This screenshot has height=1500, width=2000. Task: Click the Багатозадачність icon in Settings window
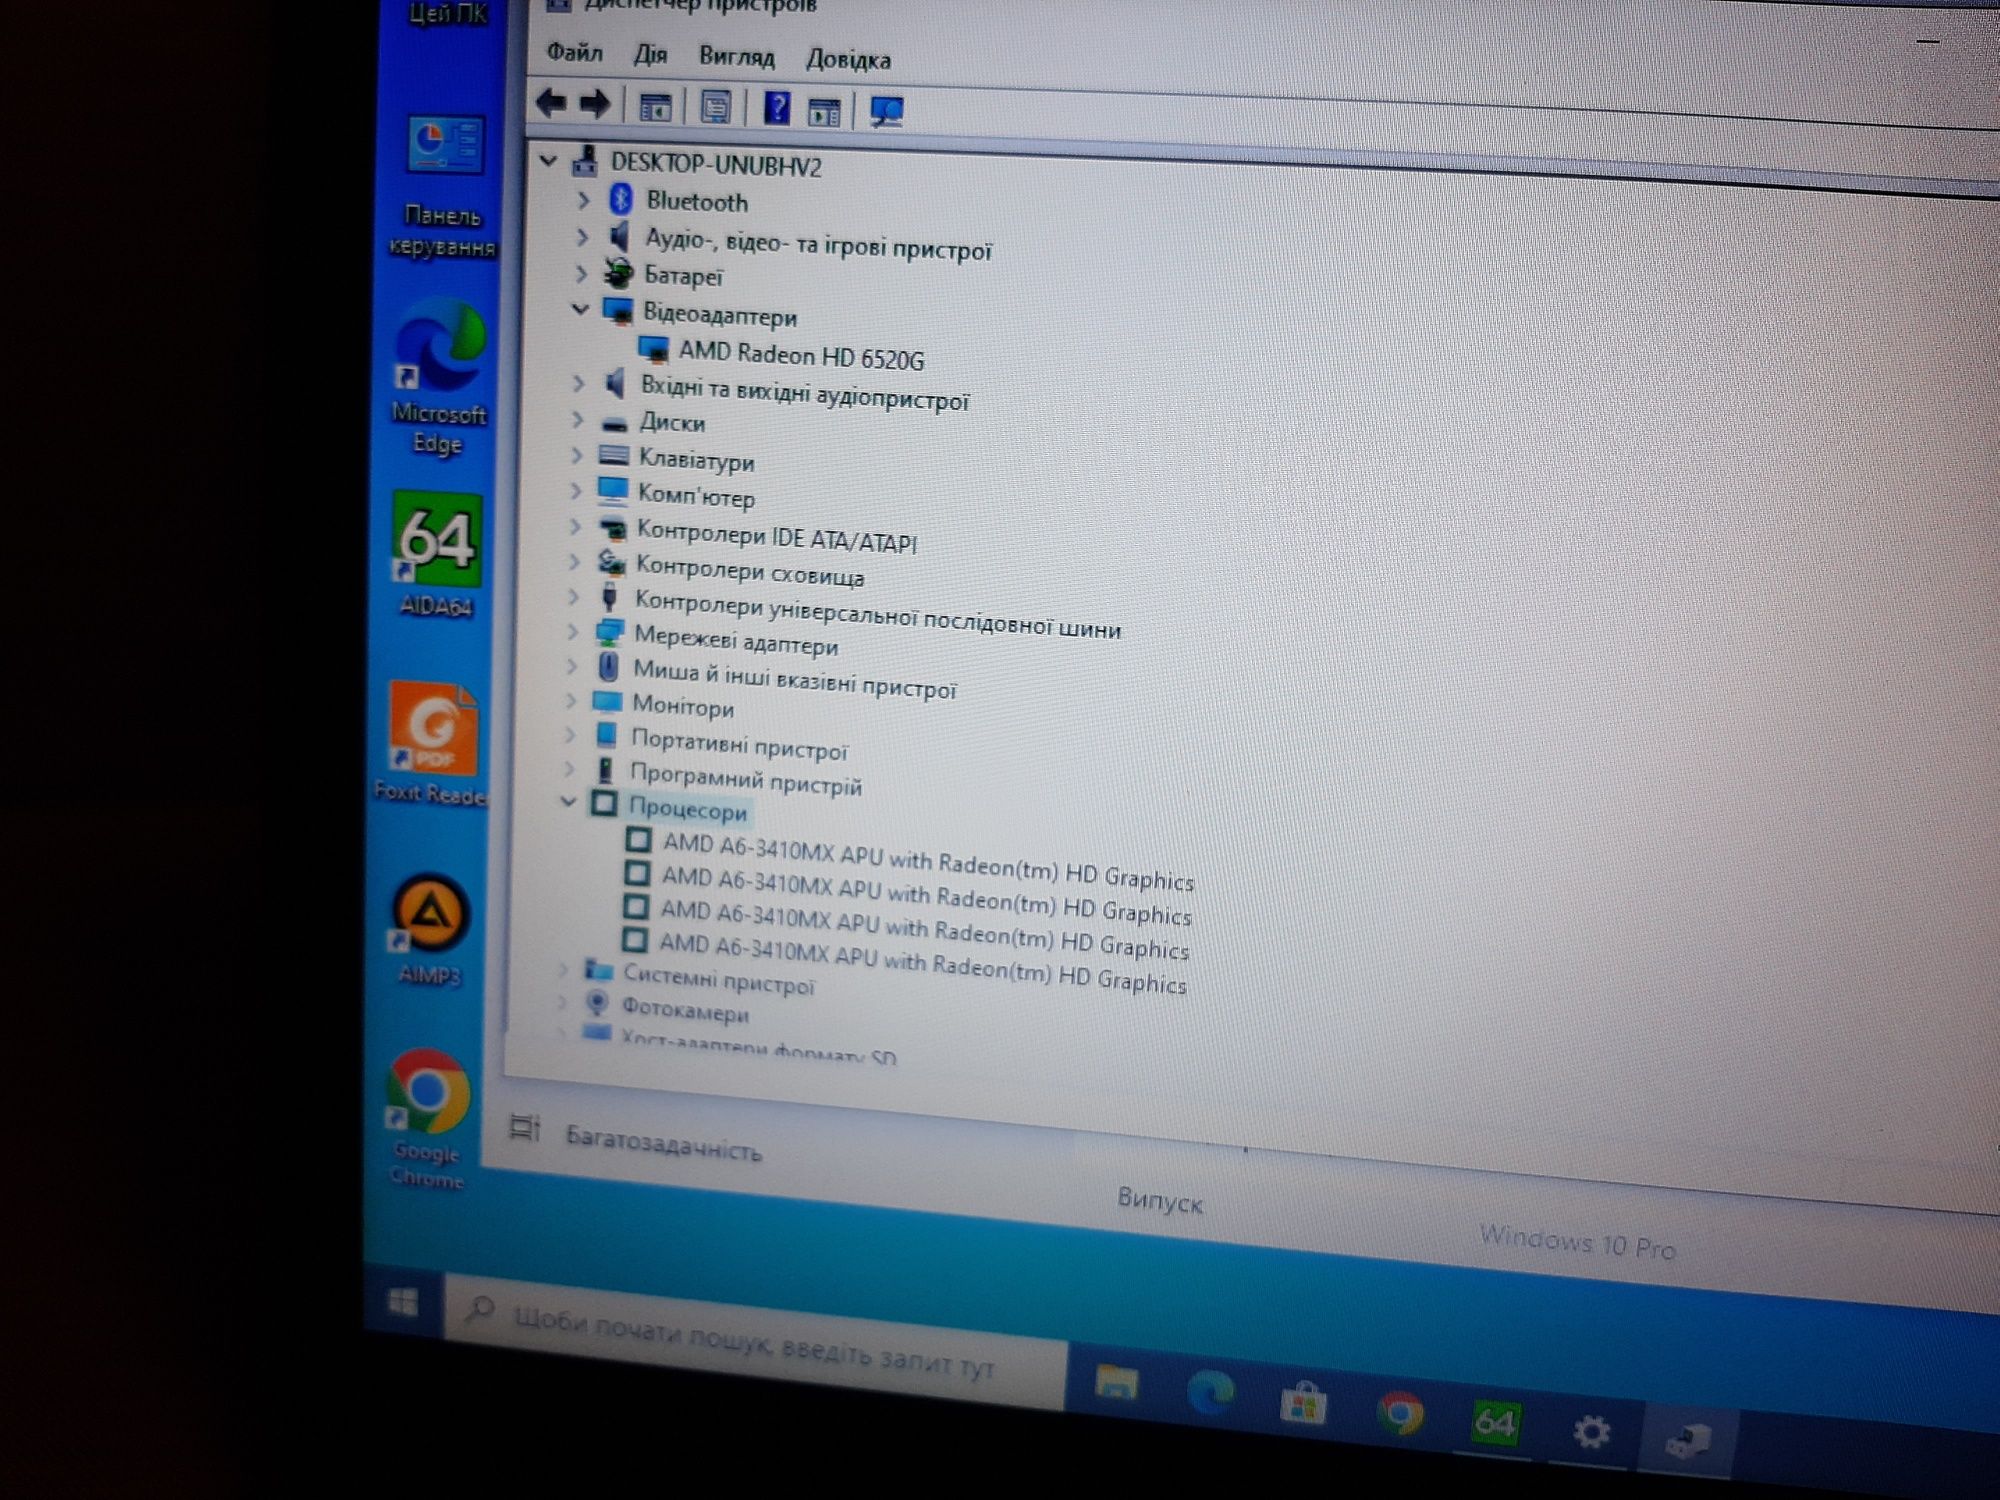click(524, 1128)
